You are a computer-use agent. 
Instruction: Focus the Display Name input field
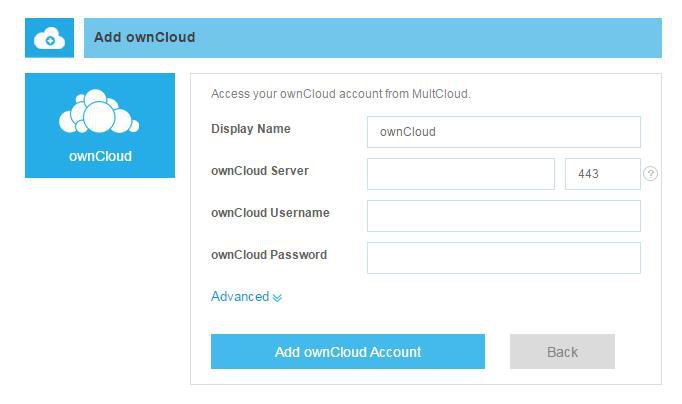coord(503,132)
